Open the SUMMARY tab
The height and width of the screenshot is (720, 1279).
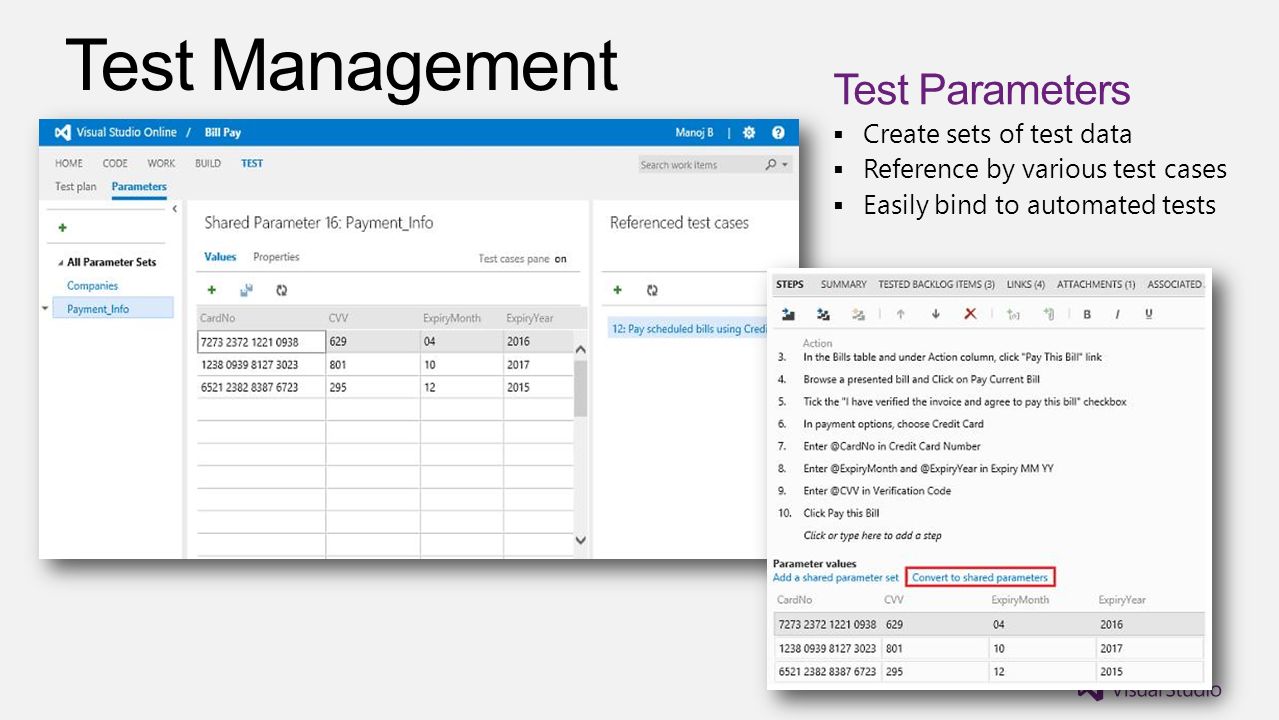(x=844, y=284)
